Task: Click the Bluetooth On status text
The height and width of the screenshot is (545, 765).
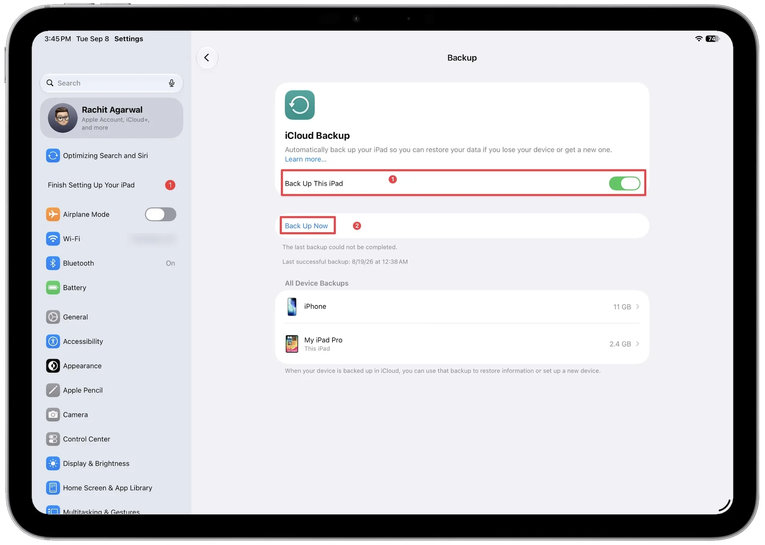Action: 170,263
